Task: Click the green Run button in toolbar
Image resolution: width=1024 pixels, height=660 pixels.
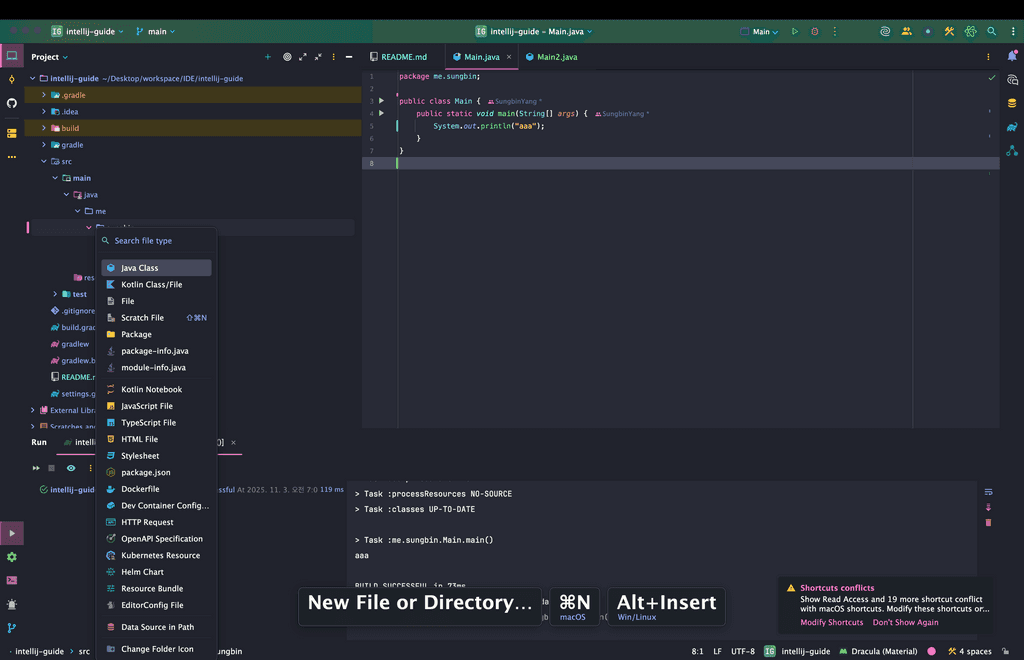Action: 795,32
